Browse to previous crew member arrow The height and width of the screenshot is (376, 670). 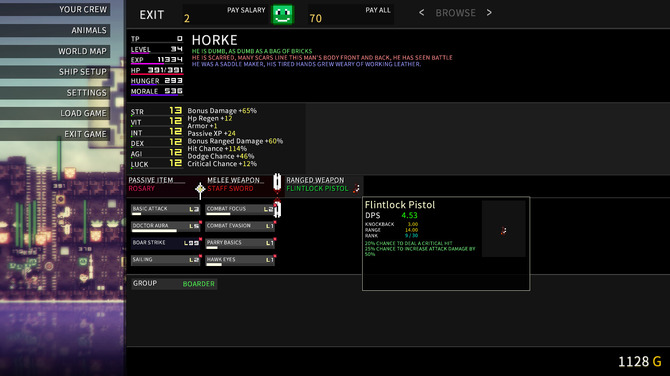tap(421, 13)
